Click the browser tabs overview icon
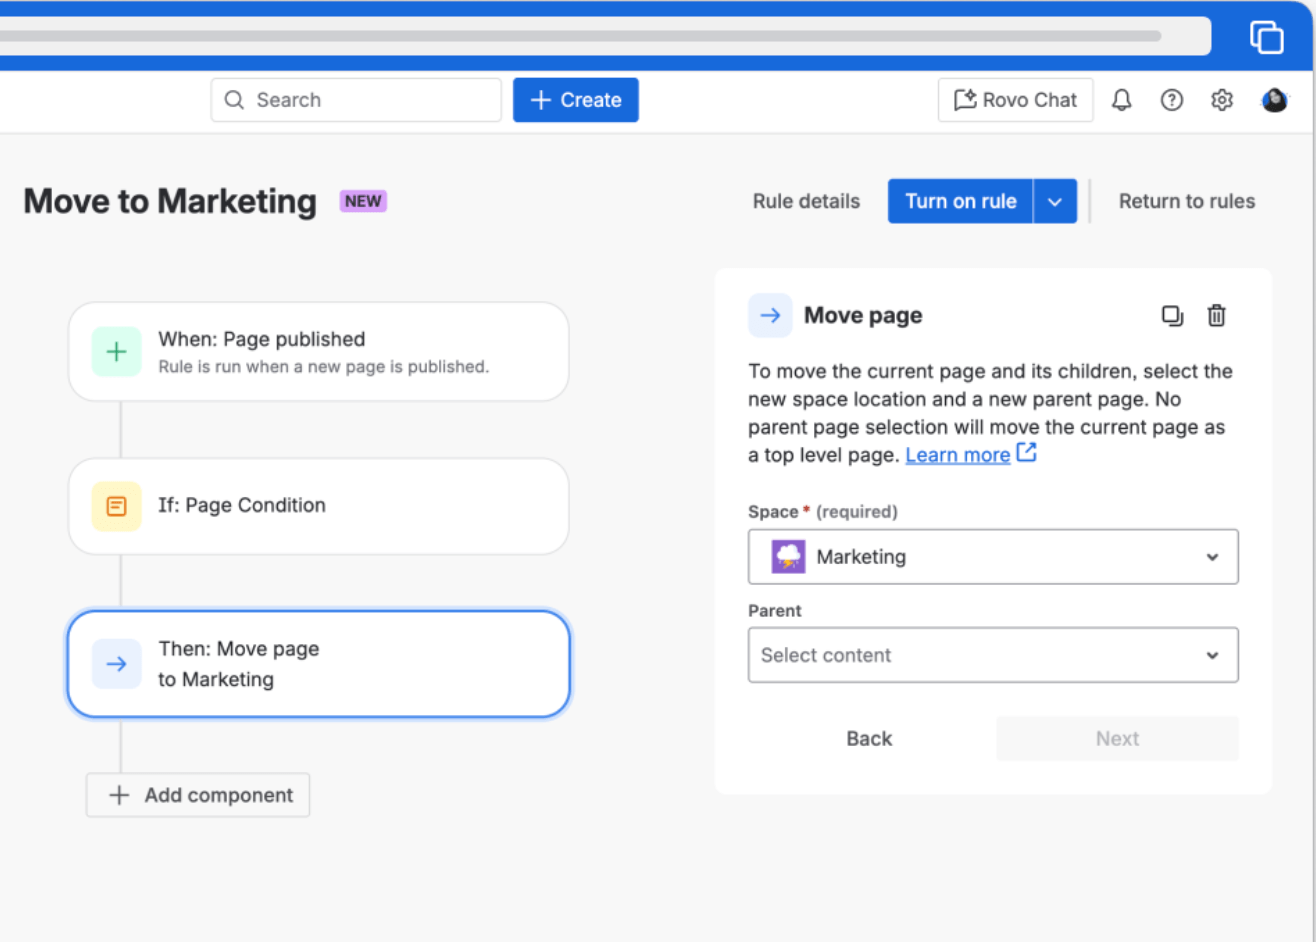The image size is (1316, 942). click(1267, 37)
